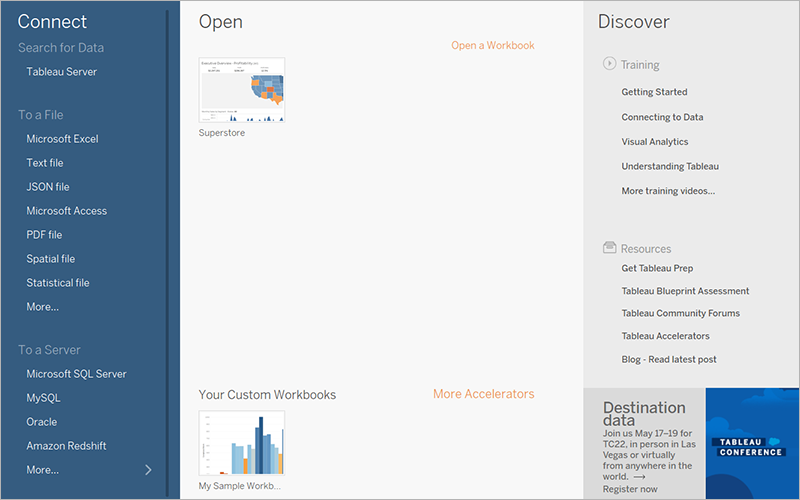Click the Resources box icon
800x500 pixels.
point(609,248)
